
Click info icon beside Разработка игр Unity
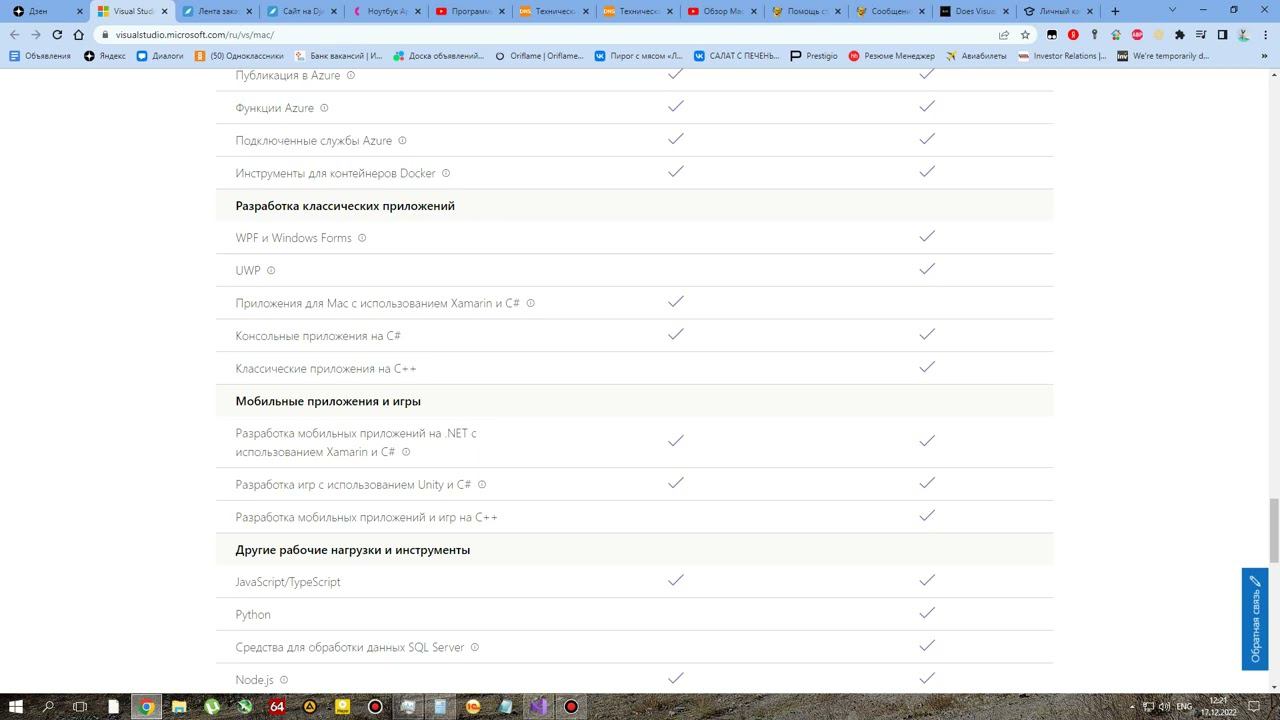tap(482, 485)
